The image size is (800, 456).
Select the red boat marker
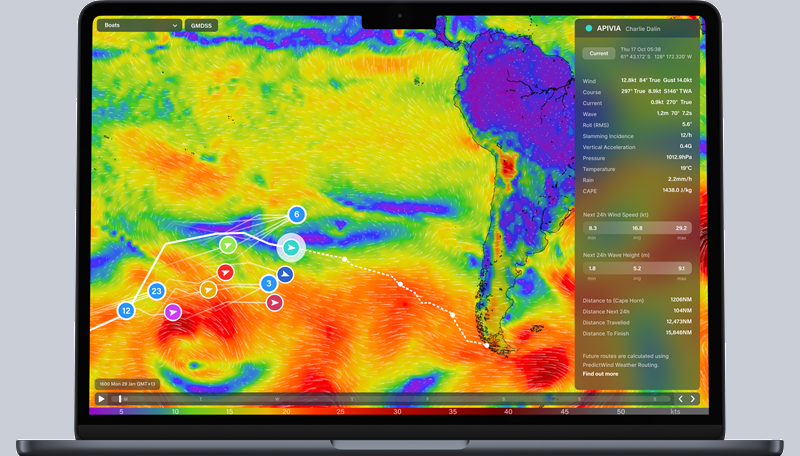[227, 272]
